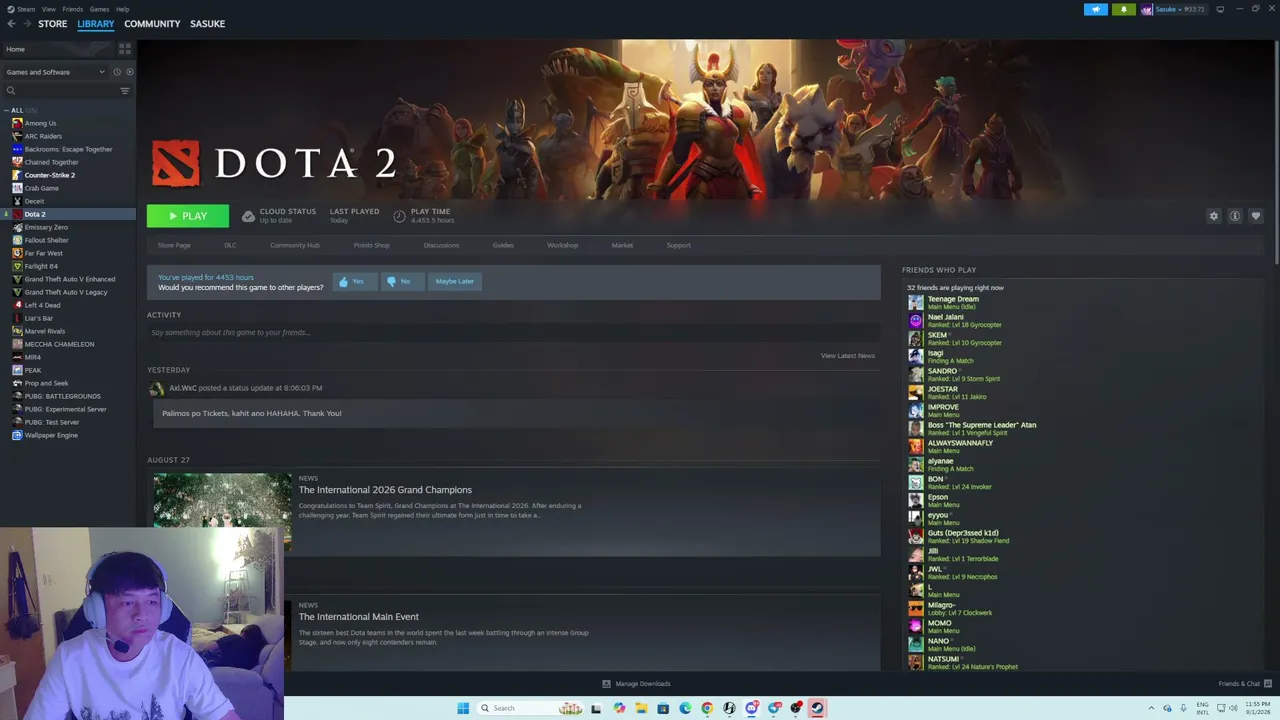1280x720 pixels.
Task: Go forward with the navigation arrow
Action: pyautogui.click(x=26, y=24)
